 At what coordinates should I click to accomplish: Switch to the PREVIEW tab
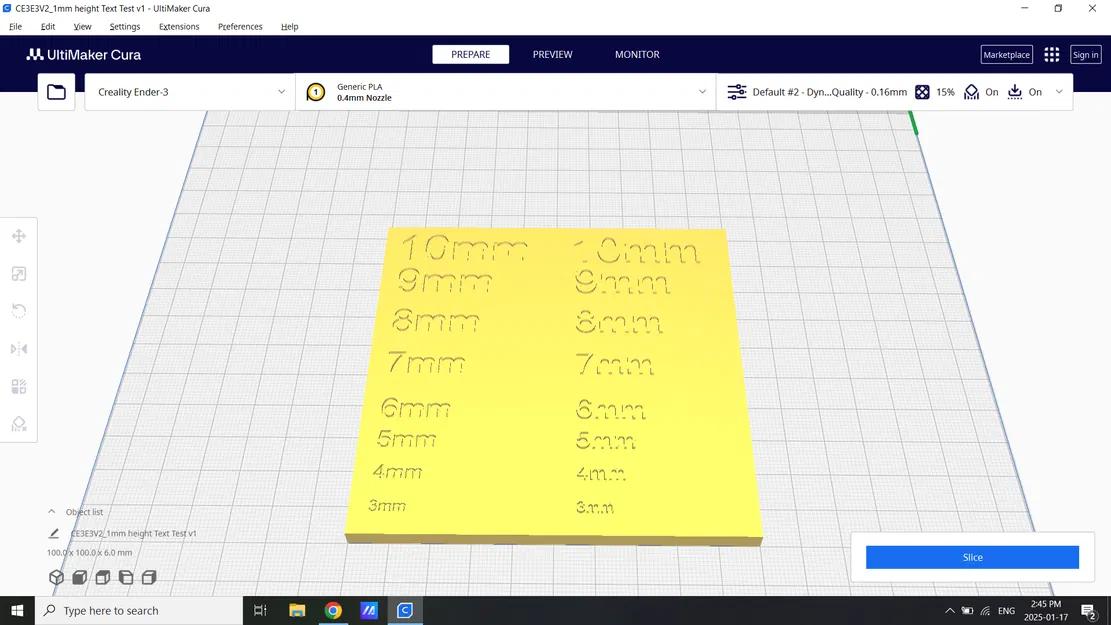pos(552,54)
